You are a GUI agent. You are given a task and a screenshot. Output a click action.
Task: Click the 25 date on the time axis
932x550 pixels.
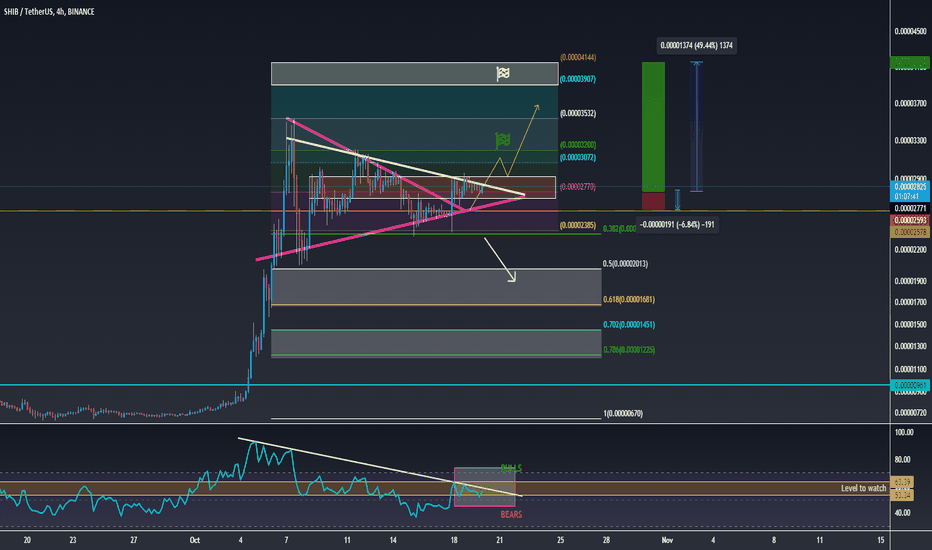[x=561, y=540]
